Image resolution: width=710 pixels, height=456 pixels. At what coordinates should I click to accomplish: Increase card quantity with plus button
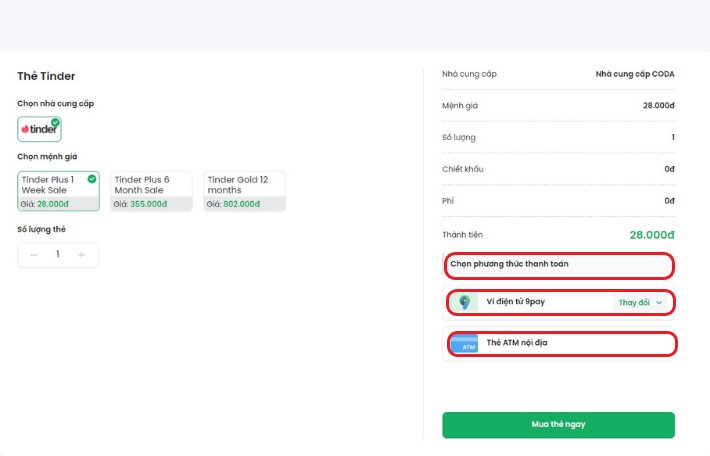pos(82,255)
